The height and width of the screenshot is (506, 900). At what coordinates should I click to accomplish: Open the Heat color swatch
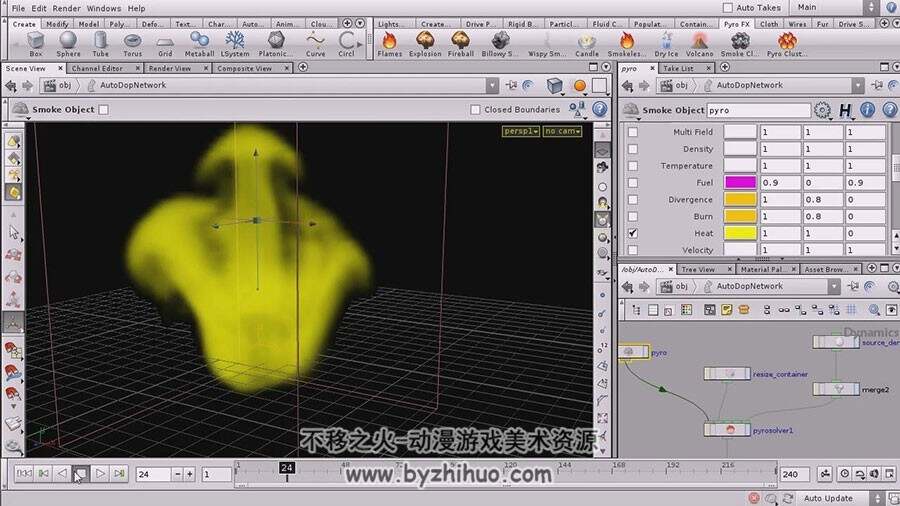click(740, 233)
